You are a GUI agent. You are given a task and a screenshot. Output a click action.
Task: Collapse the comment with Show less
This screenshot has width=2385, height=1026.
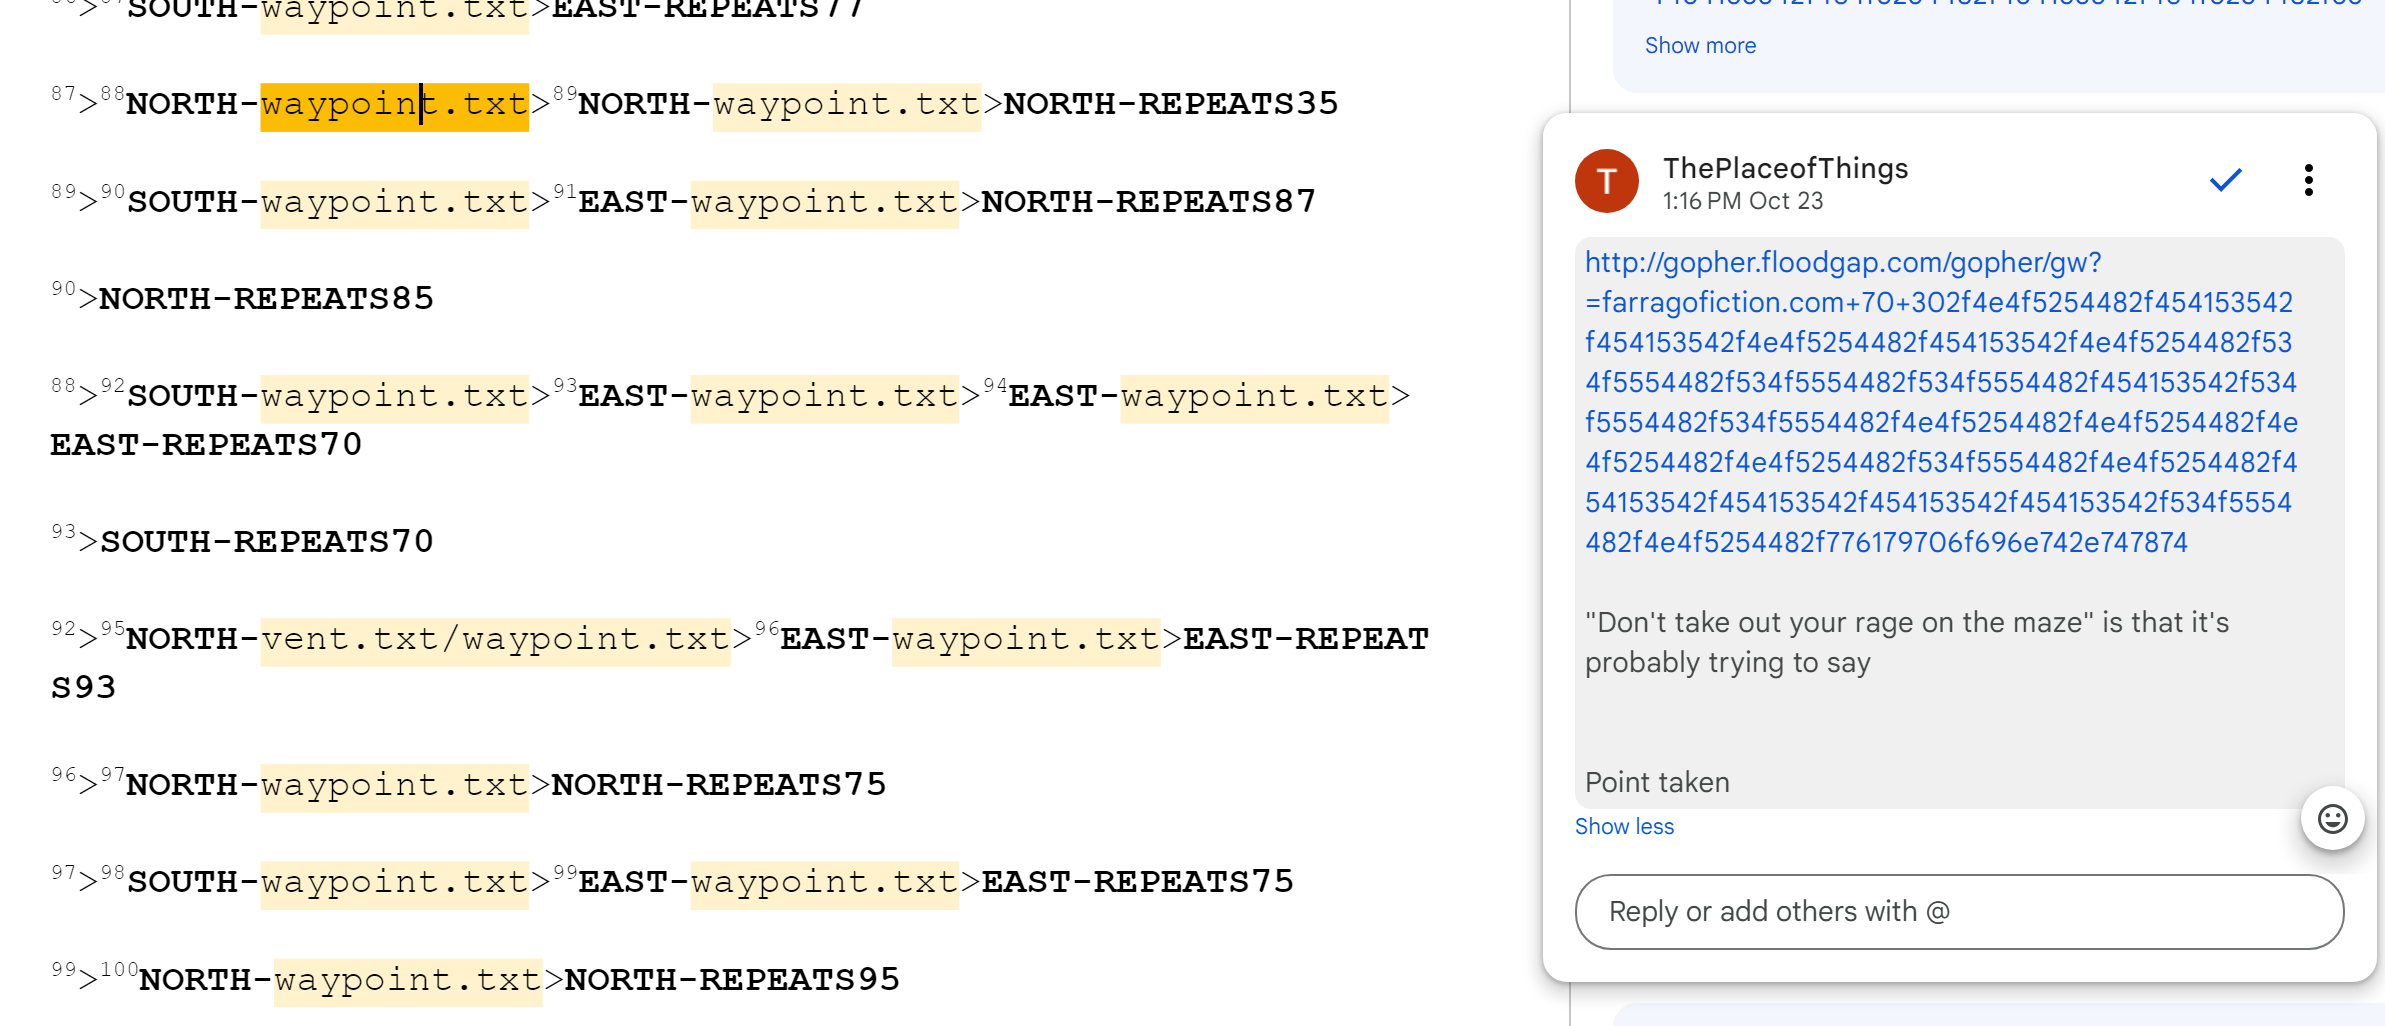1623,827
